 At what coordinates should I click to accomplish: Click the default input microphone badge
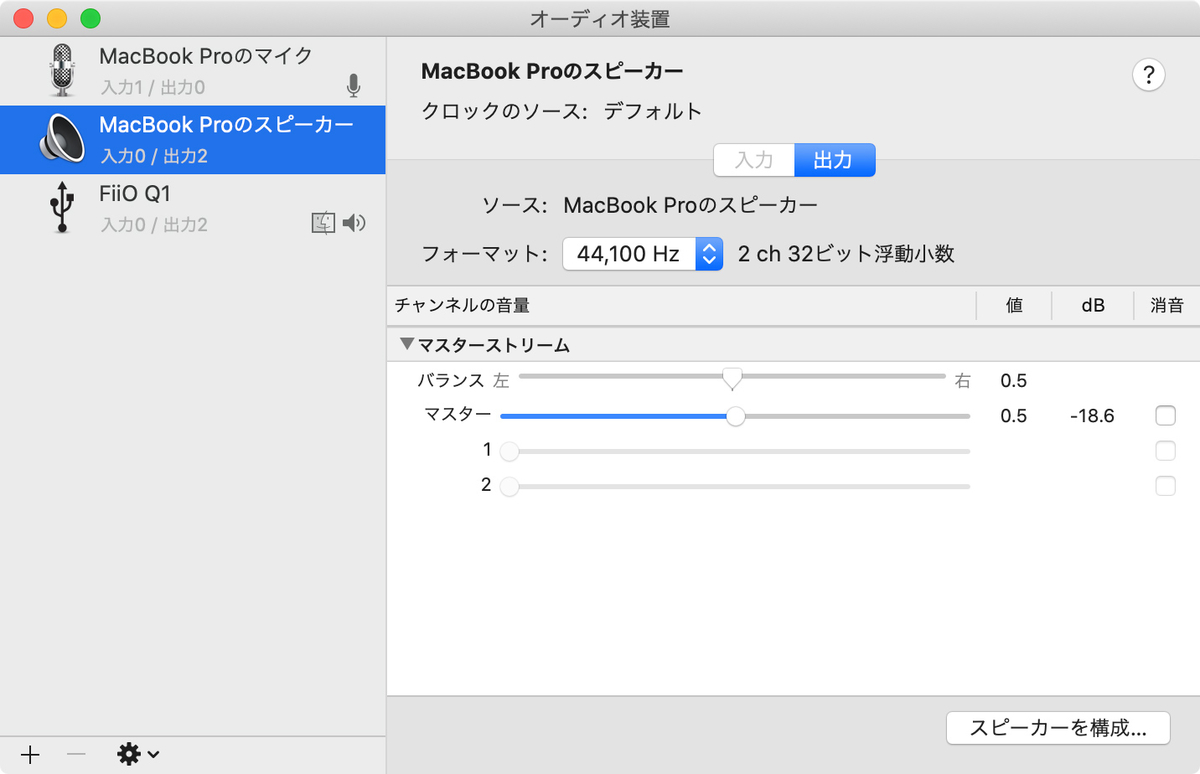pyautogui.click(x=353, y=86)
